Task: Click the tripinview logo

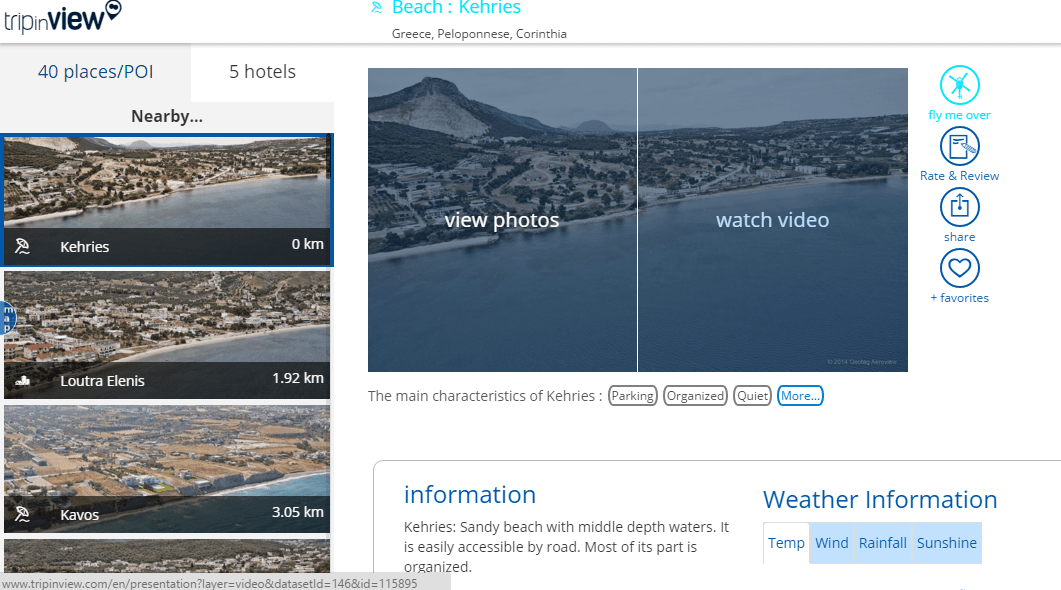Action: tap(63, 17)
